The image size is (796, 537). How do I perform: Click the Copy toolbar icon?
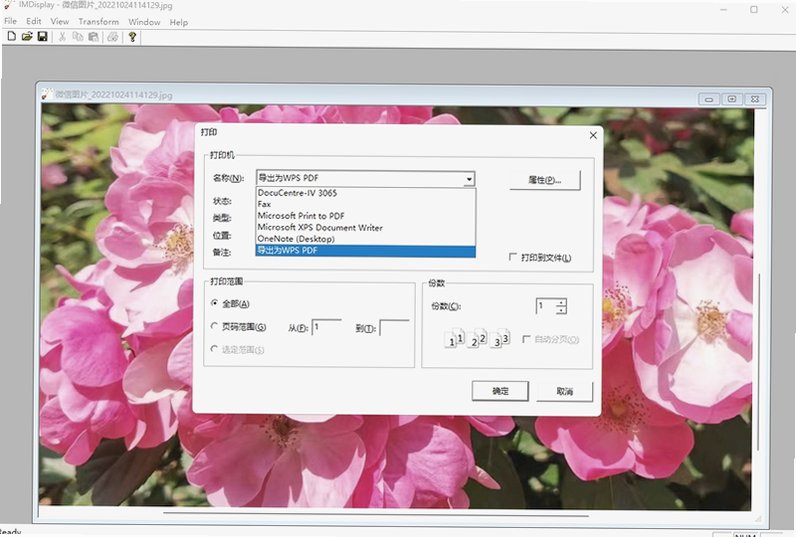78,37
